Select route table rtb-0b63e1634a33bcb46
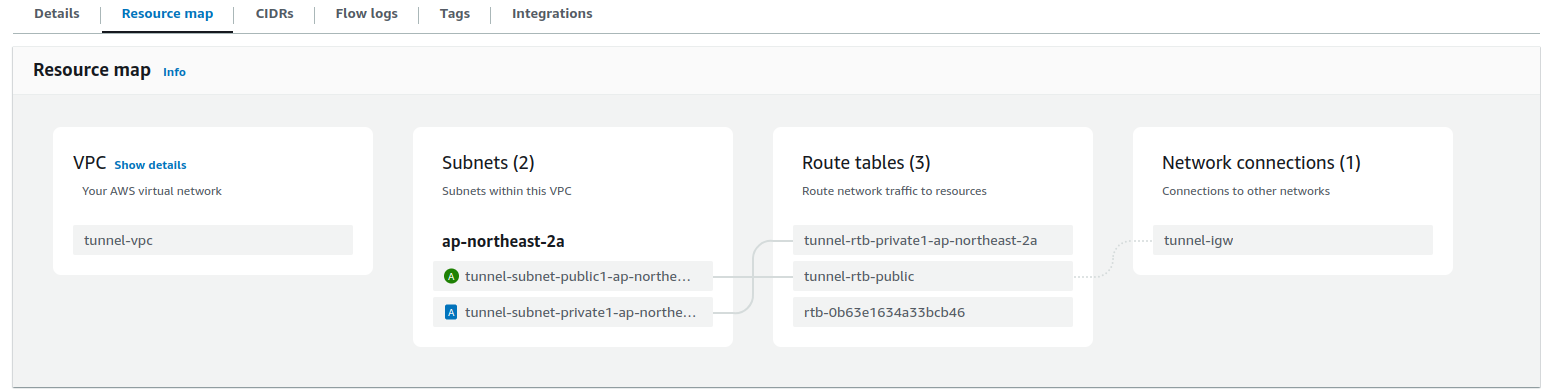Image resolution: width=1541 pixels, height=392 pixels. point(933,312)
